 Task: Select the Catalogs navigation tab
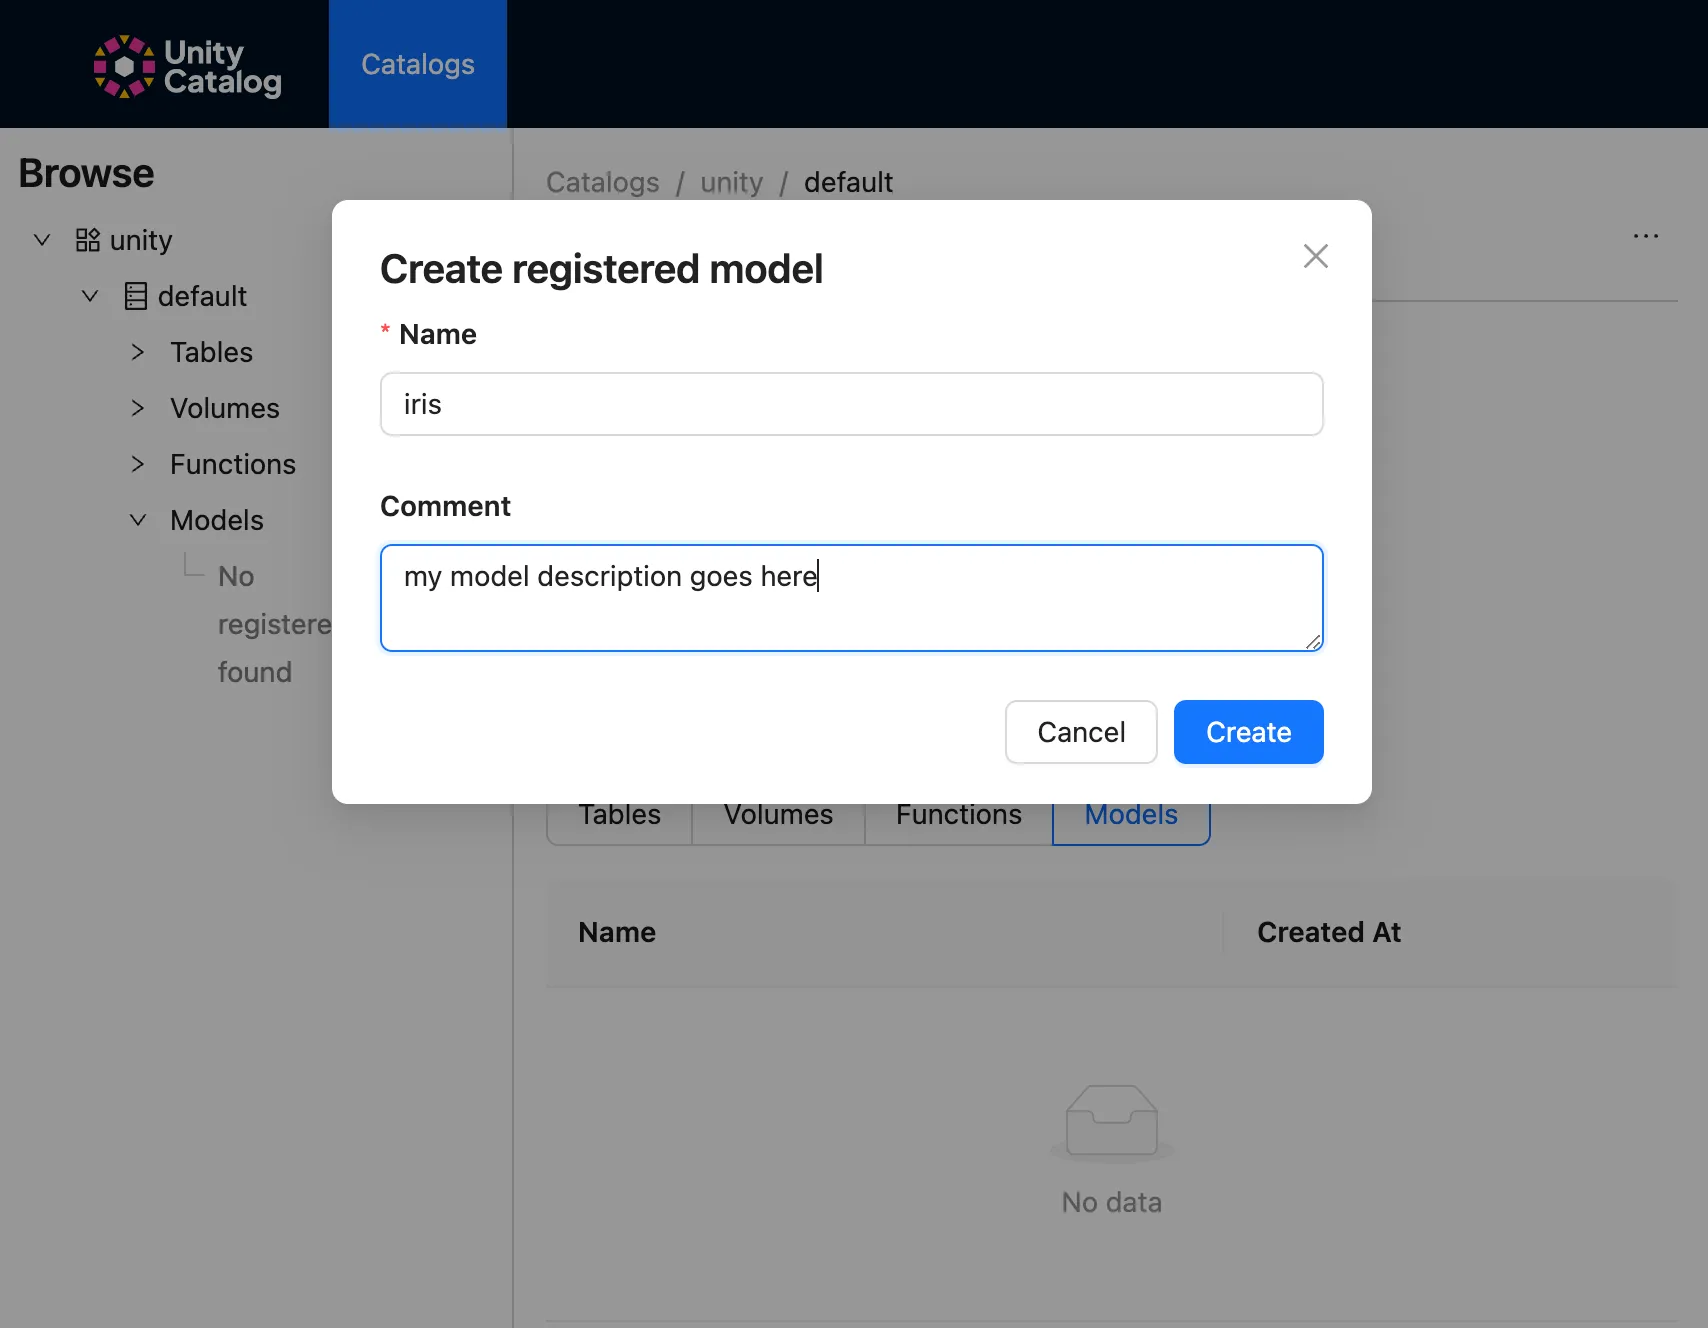tap(417, 64)
